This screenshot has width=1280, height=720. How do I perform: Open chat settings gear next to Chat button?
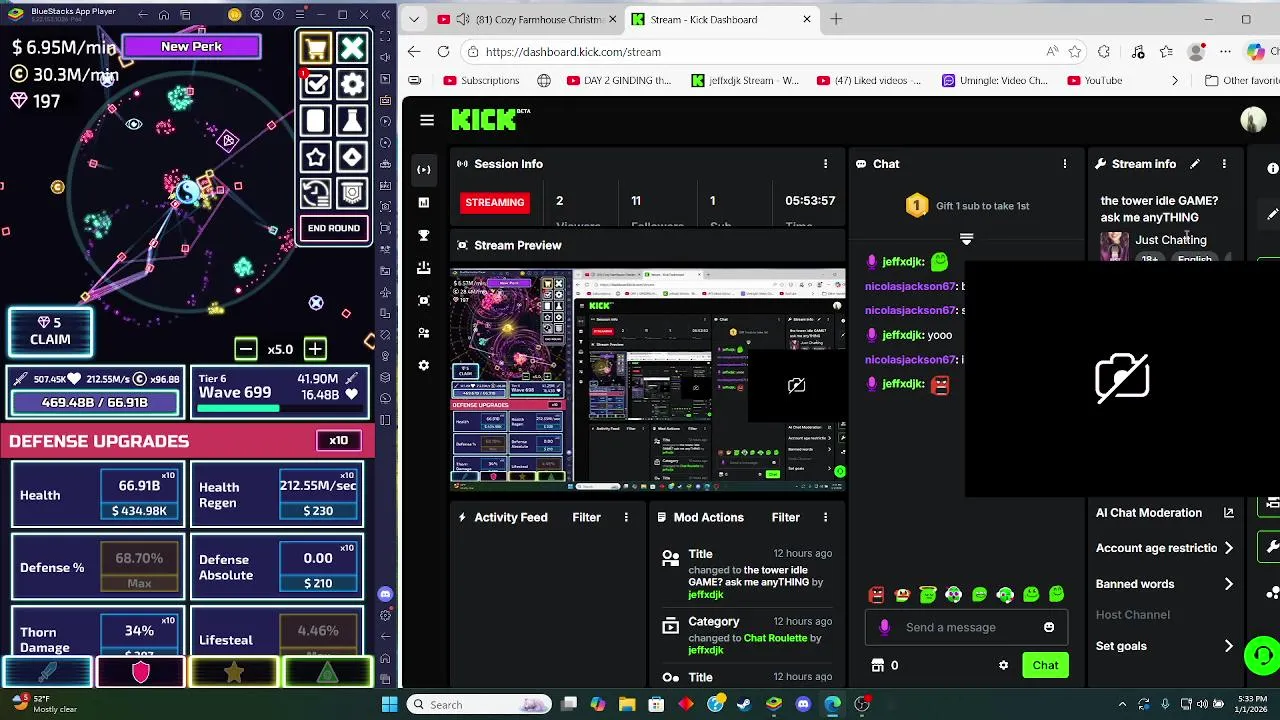click(1003, 665)
